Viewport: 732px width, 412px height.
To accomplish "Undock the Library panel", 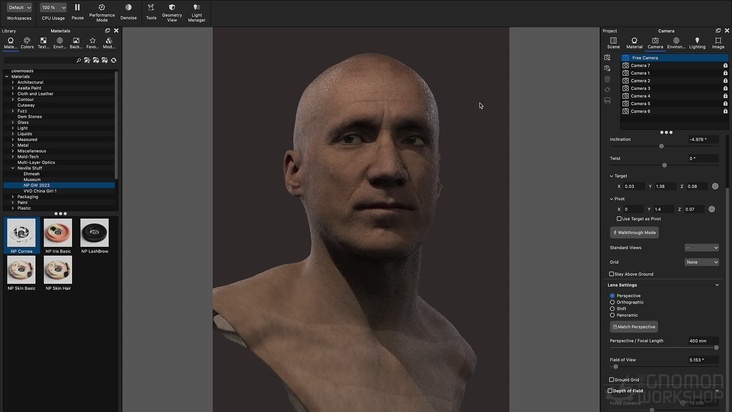I will click(x=107, y=31).
